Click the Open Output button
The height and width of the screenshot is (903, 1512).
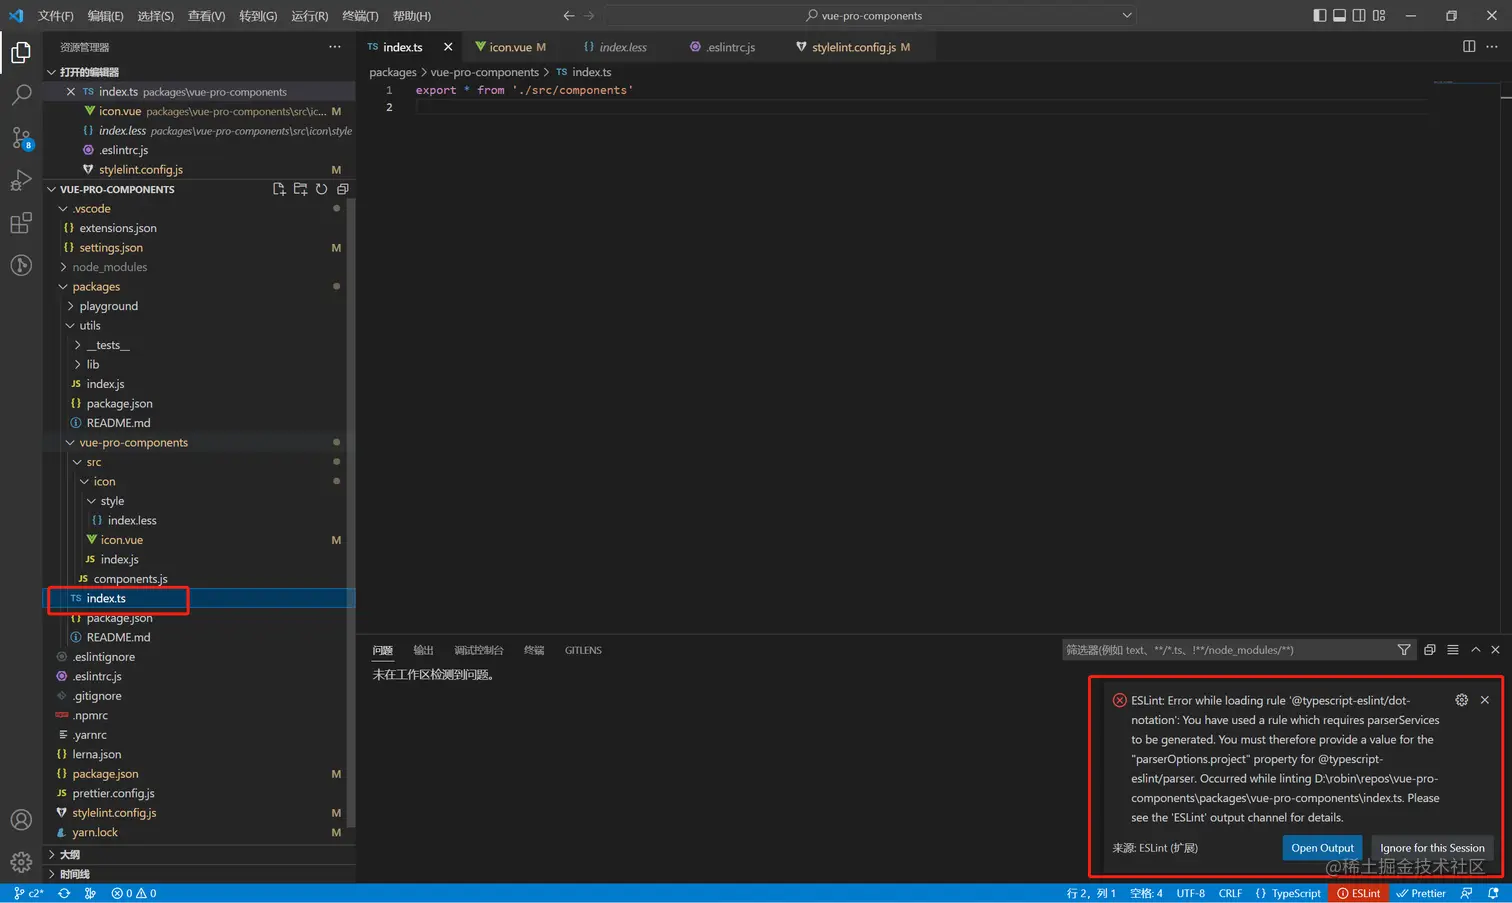point(1322,848)
